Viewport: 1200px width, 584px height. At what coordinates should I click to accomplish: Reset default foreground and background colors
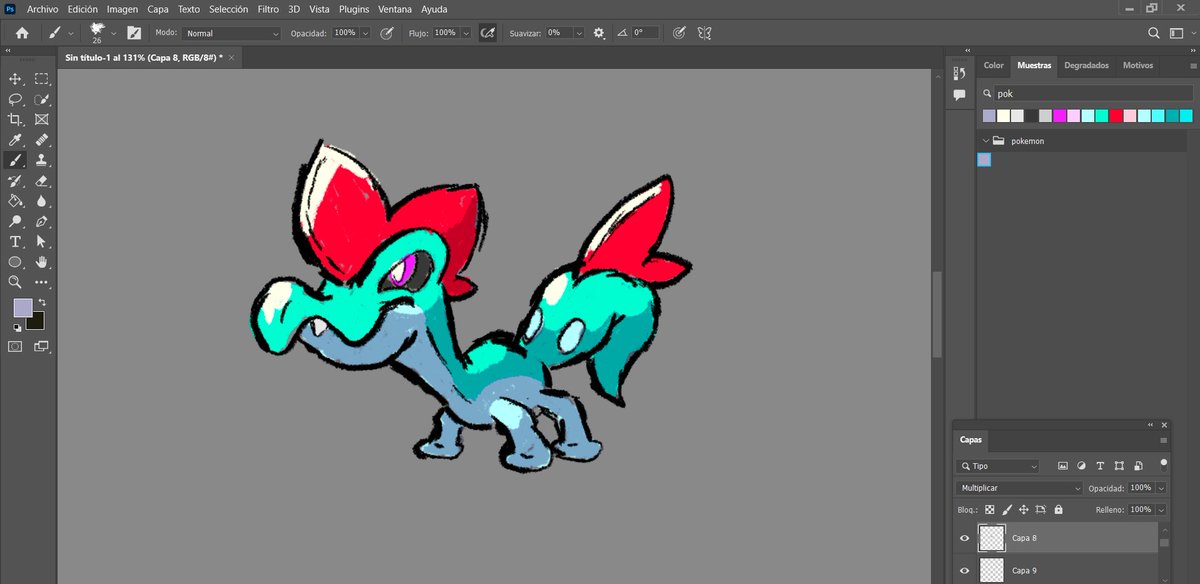[x=17, y=327]
